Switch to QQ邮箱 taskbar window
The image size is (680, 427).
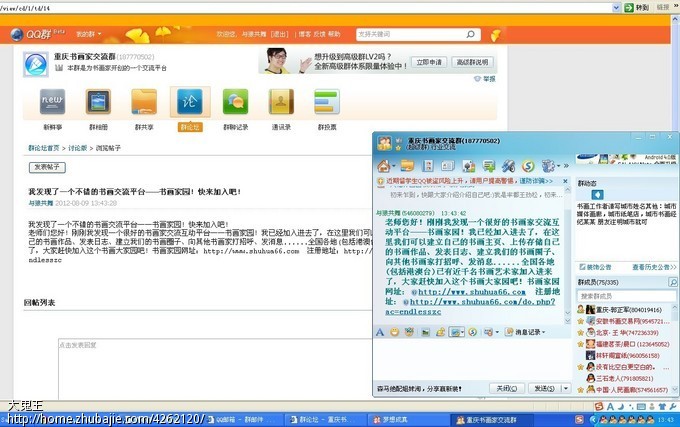pos(241,420)
